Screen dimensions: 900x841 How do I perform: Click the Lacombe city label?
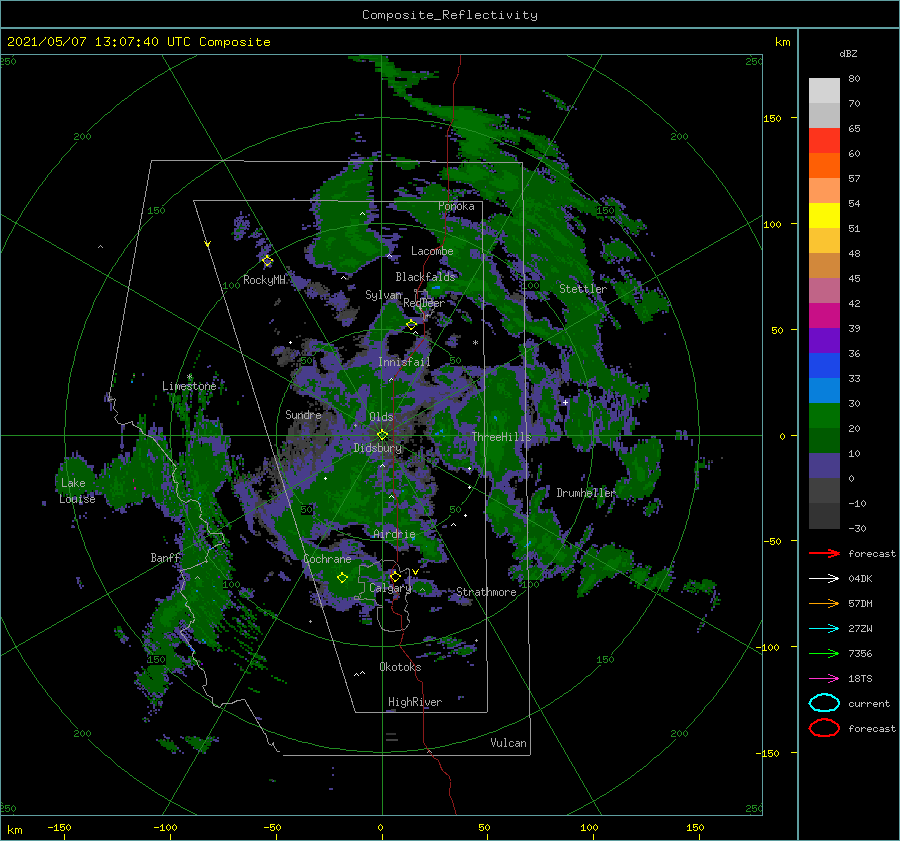click(x=432, y=251)
